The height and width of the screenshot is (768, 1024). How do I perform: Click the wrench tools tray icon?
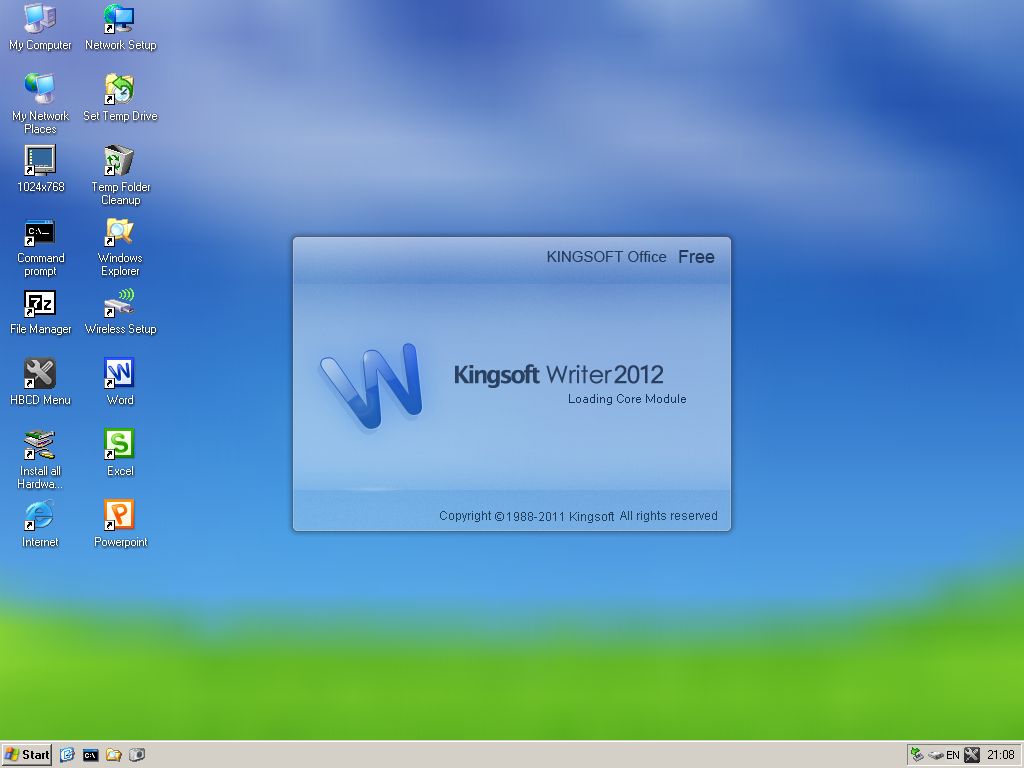(972, 755)
